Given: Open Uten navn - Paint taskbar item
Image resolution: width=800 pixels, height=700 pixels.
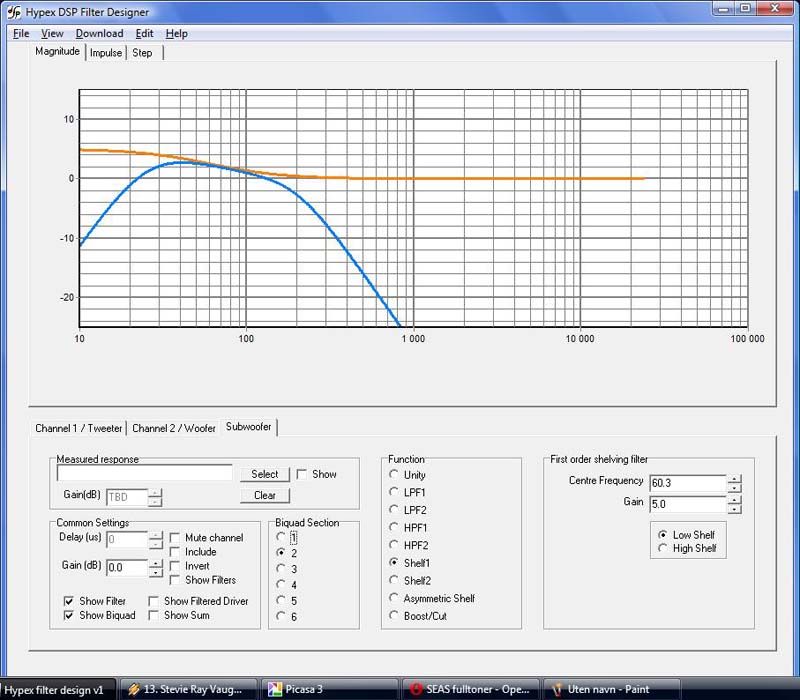Looking at the screenshot, I should coord(611,689).
